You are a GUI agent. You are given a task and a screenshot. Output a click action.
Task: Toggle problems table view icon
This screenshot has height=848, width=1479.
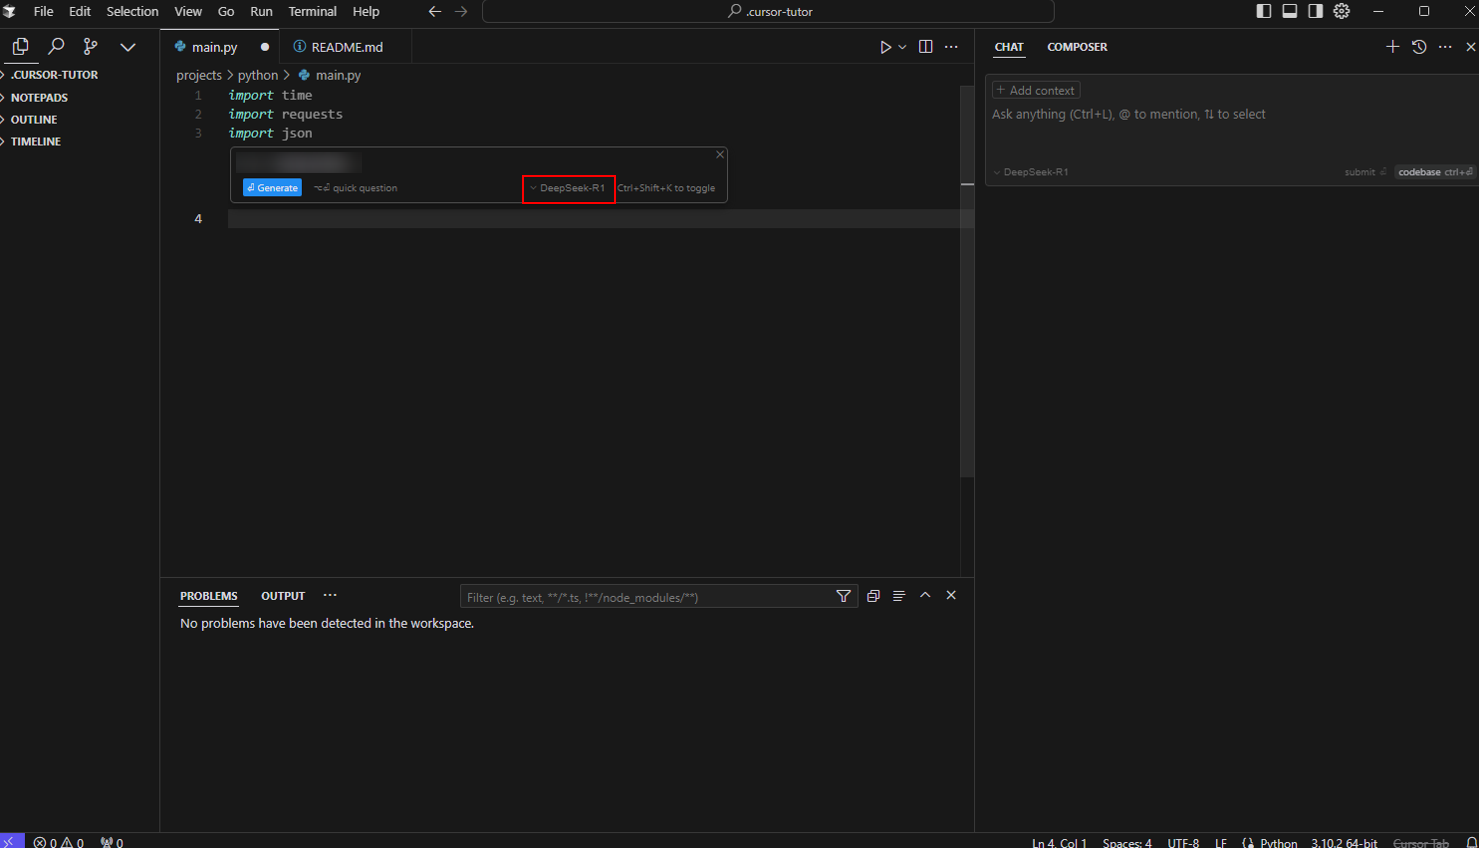point(899,596)
